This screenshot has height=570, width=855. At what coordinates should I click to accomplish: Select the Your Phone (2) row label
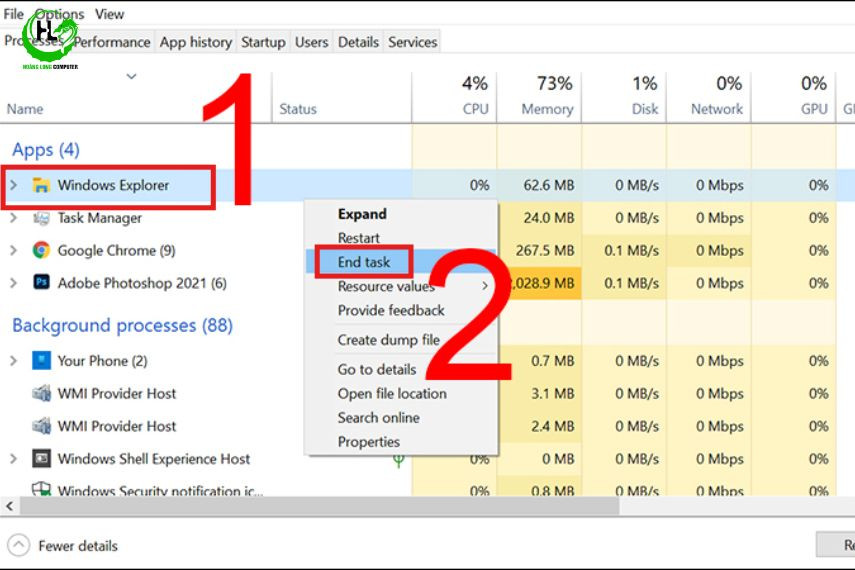(x=103, y=361)
